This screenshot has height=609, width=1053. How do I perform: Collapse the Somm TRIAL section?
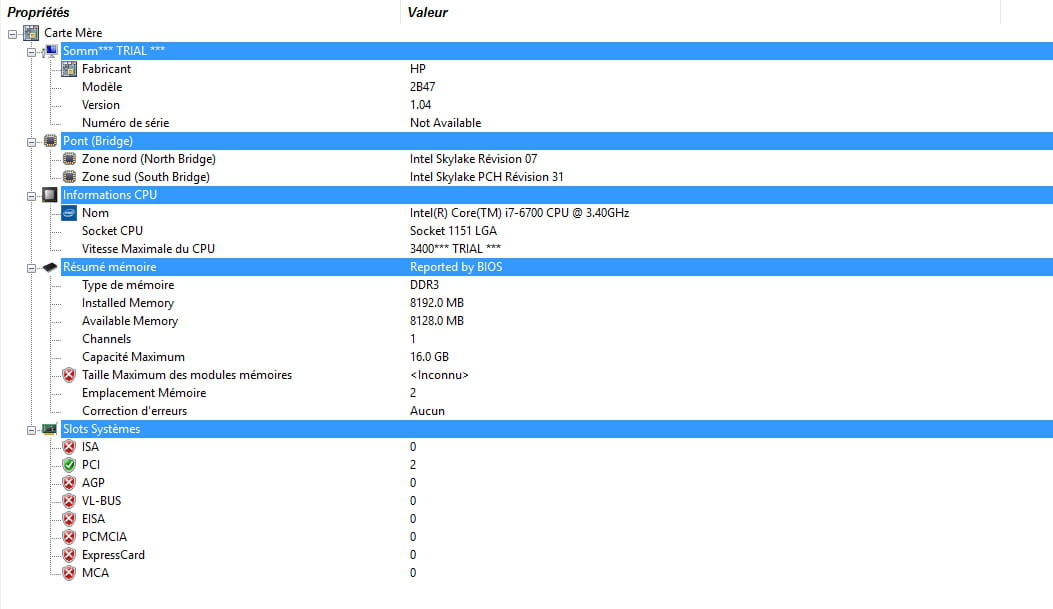click(31, 52)
